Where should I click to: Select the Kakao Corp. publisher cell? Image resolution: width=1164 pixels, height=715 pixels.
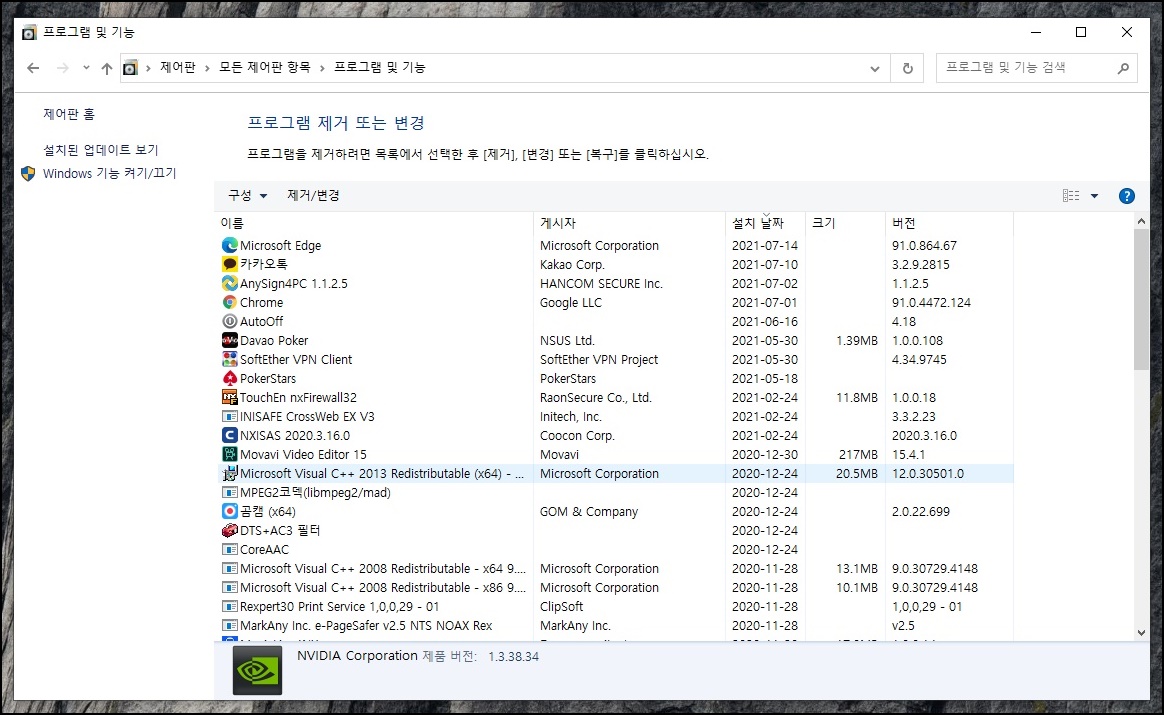point(572,264)
